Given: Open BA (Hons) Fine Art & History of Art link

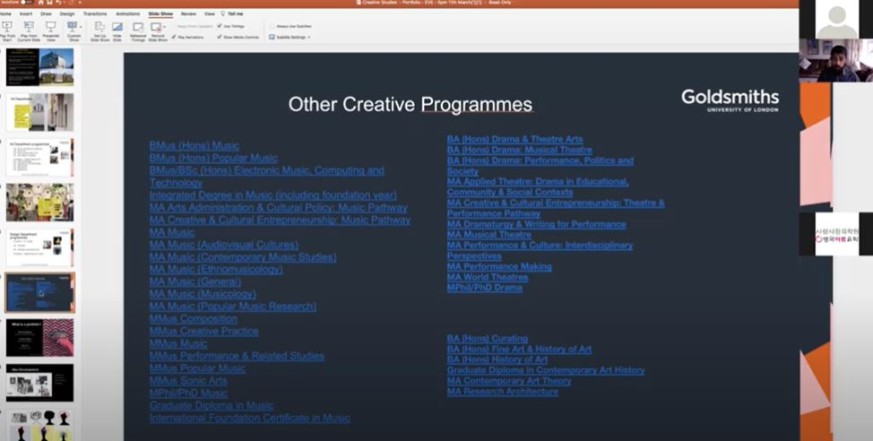Looking at the screenshot, I should 519,349.
